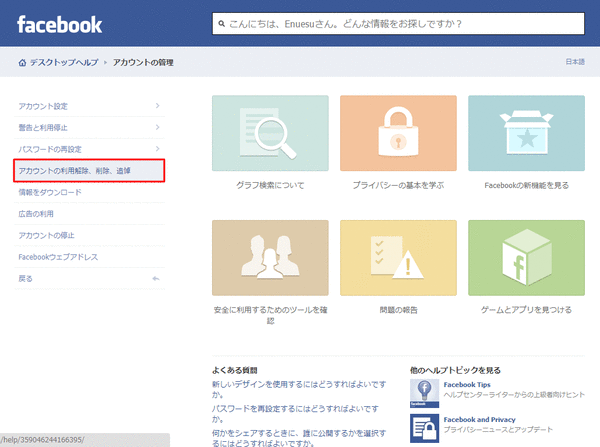Screen dimensions: 600x447
Task: Open アカウントの停止 sidebar item
Action: click(x=89, y=235)
